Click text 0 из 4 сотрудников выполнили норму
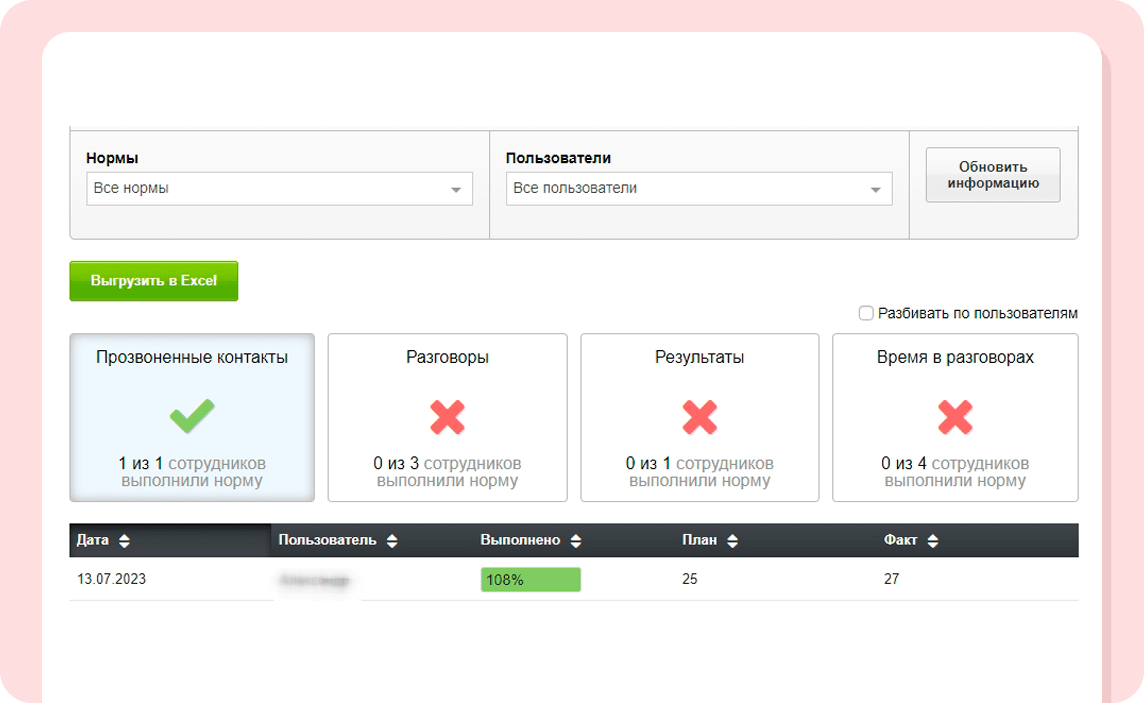 (x=955, y=472)
